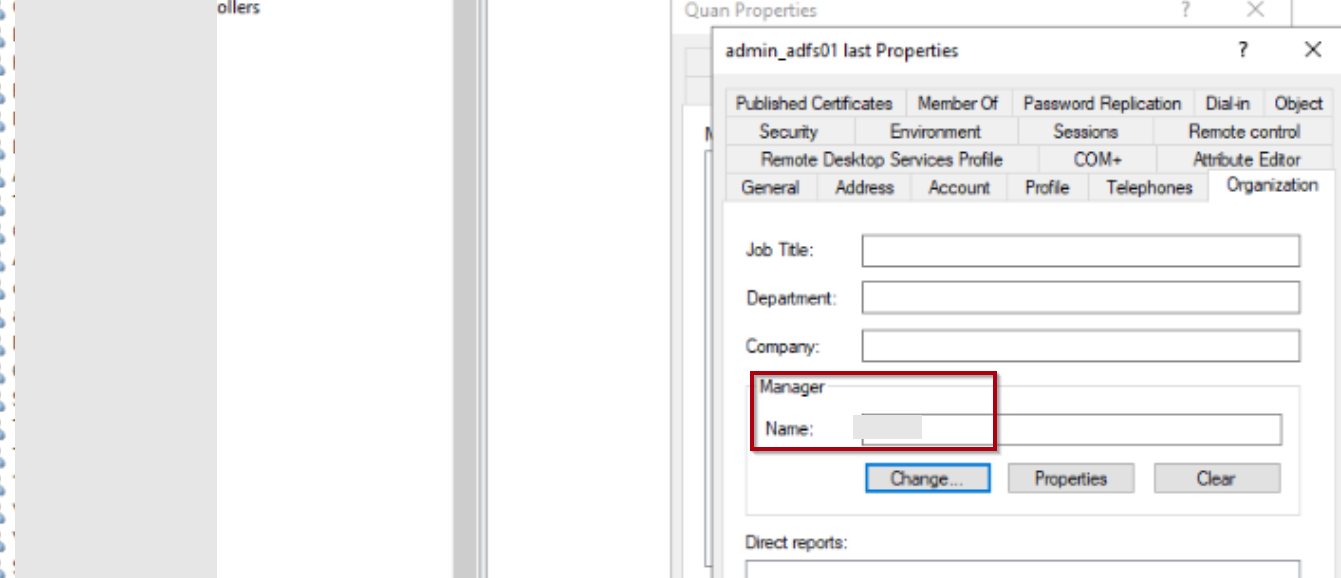Viewport: 1341px width, 578px height.
Task: Go to the Account tab
Action: click(x=958, y=187)
